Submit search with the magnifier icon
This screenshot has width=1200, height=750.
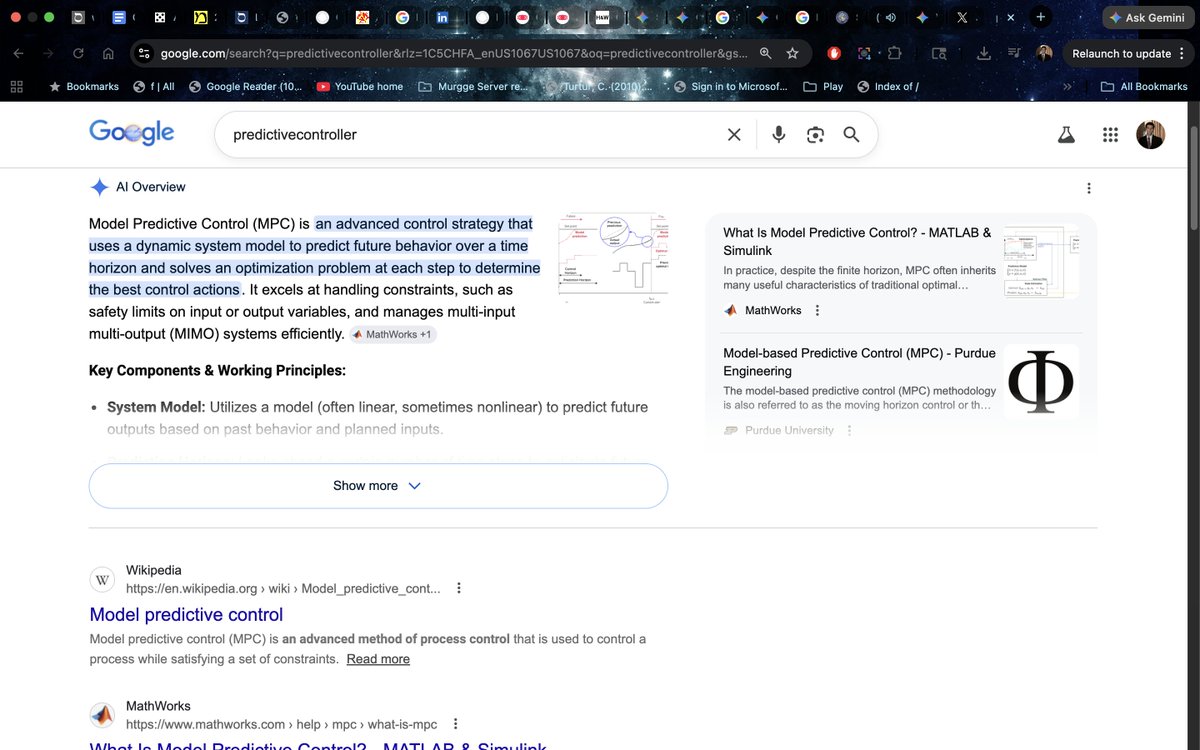point(851,135)
